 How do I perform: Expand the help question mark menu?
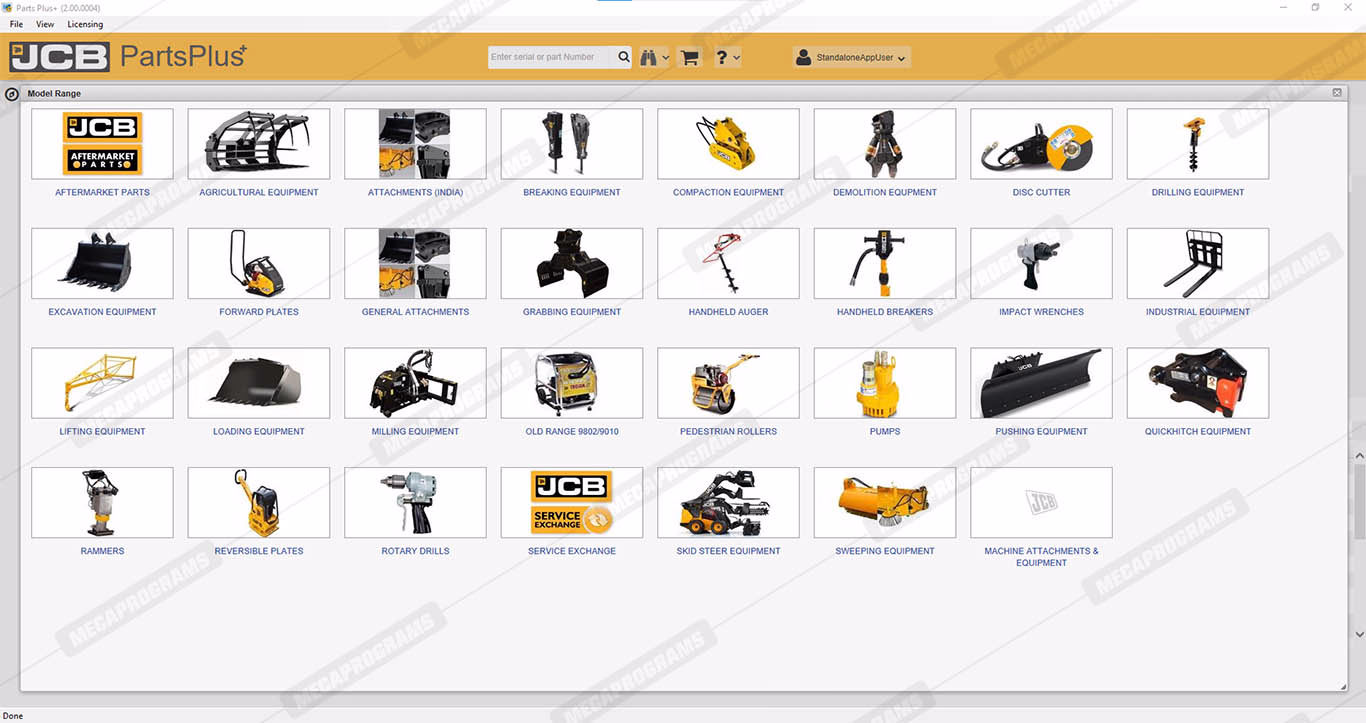(727, 58)
